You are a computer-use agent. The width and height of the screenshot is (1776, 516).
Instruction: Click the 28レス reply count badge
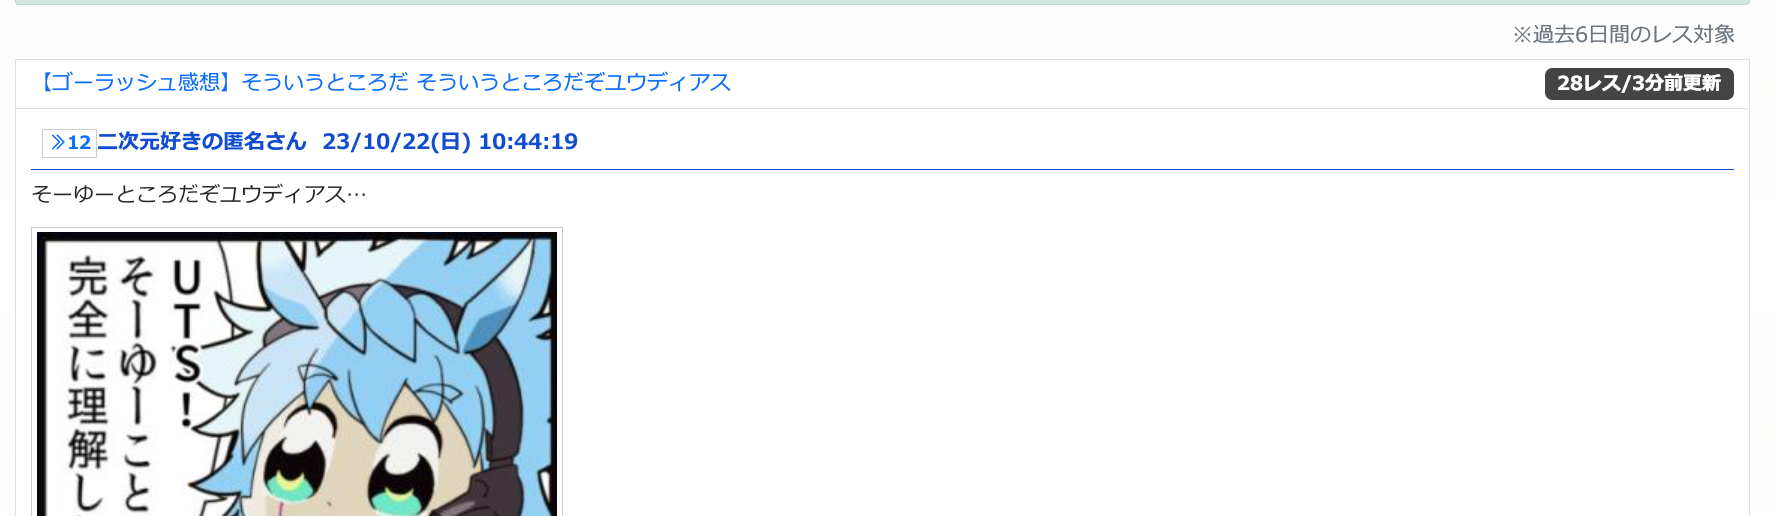tap(1588, 84)
